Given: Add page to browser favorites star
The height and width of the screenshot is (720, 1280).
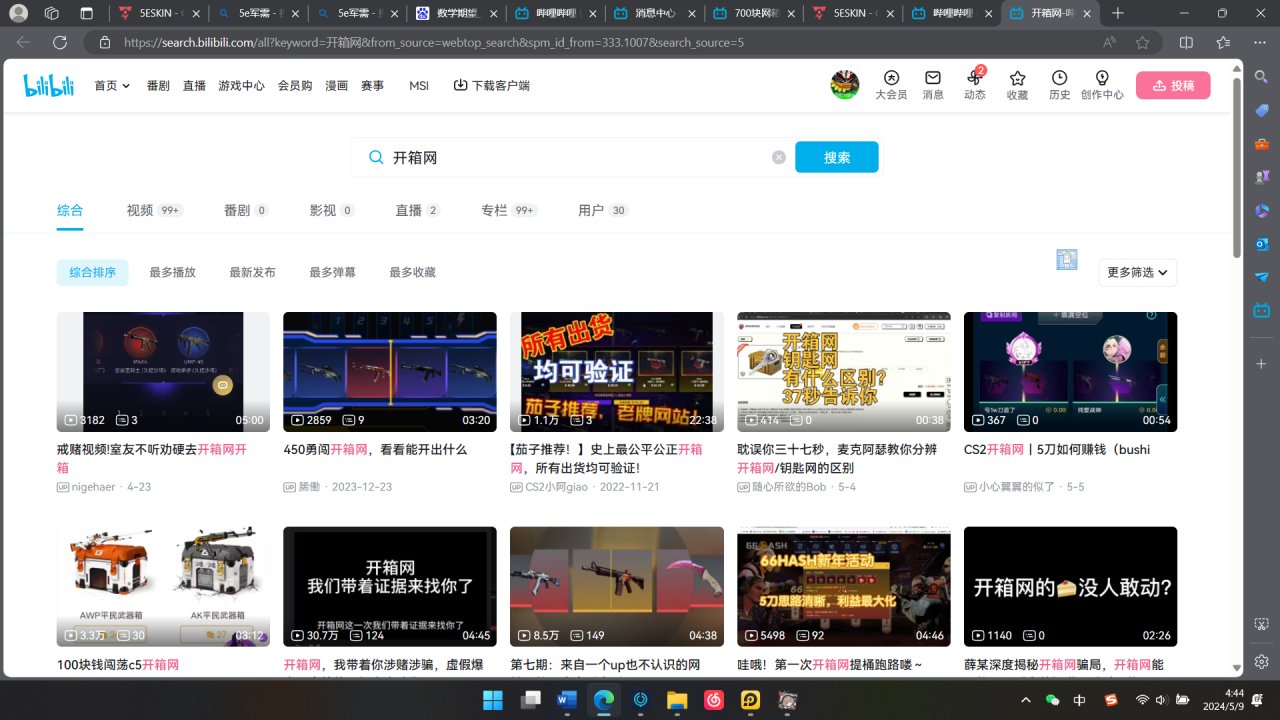Looking at the screenshot, I should (x=1142, y=43).
